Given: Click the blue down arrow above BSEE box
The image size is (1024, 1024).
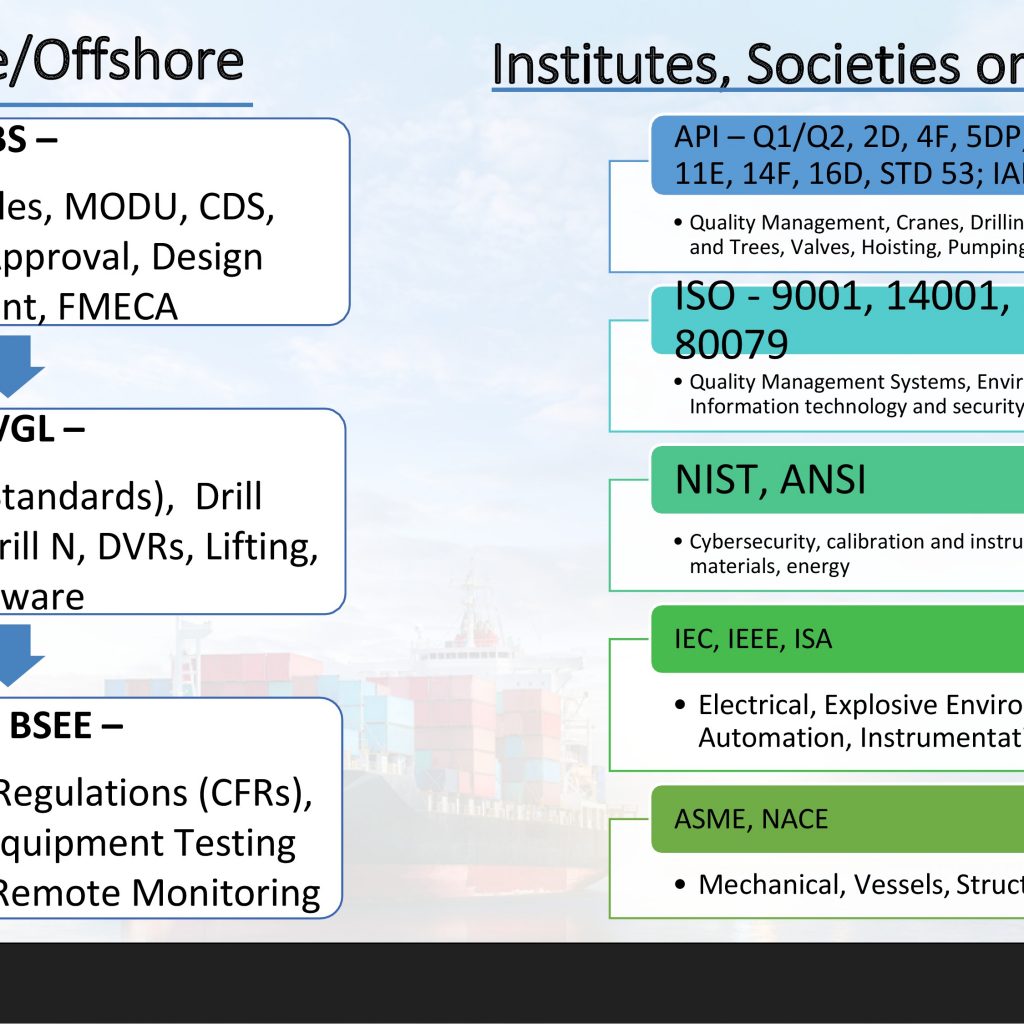Looking at the screenshot, I should [14, 655].
